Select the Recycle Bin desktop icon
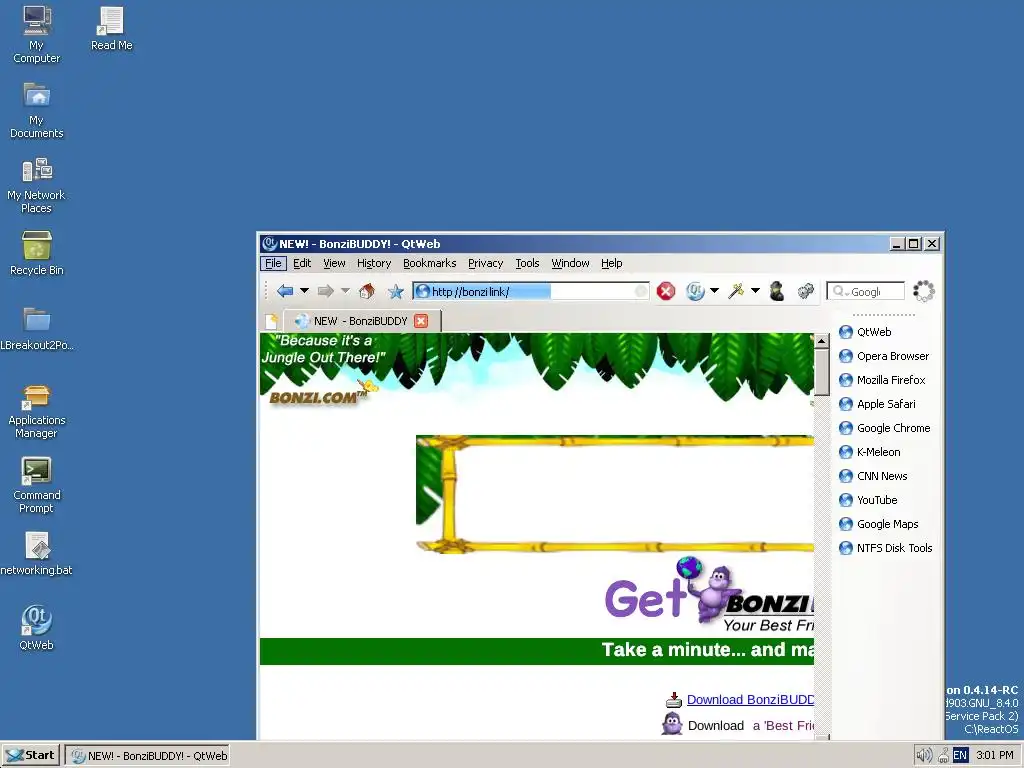The width and height of the screenshot is (1024, 768). 37,253
